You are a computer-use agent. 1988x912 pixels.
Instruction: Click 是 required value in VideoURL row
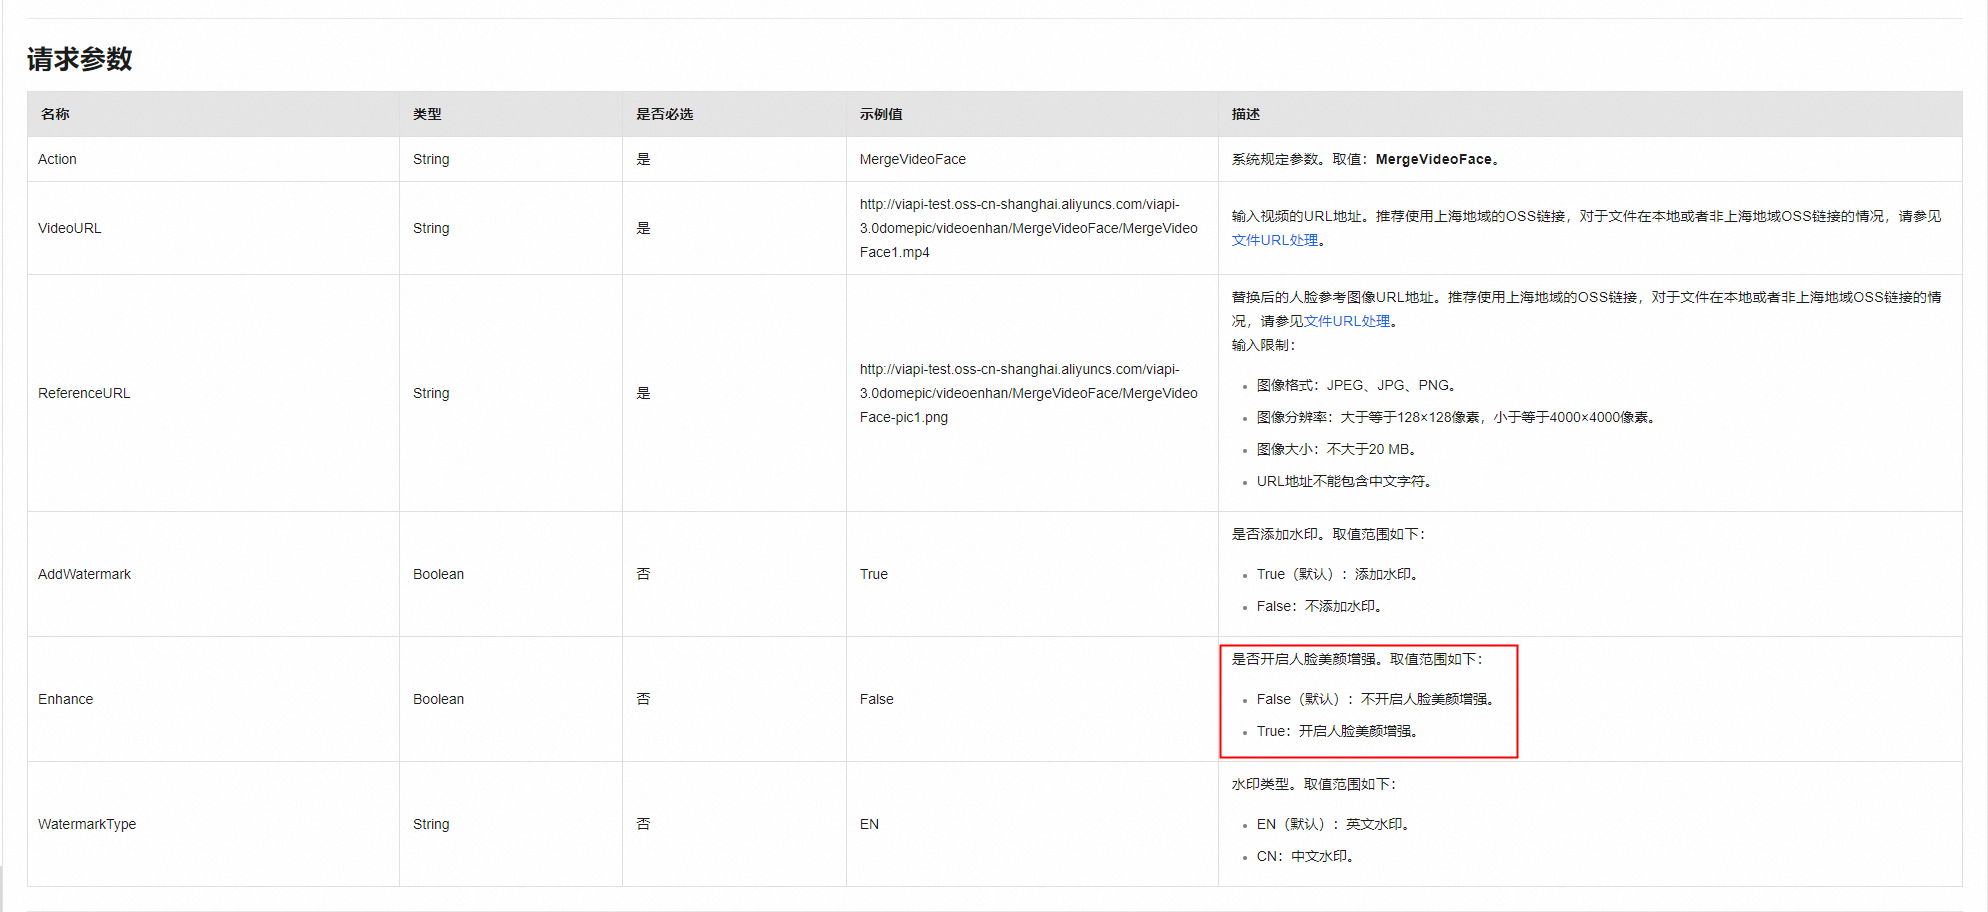[x=643, y=228]
